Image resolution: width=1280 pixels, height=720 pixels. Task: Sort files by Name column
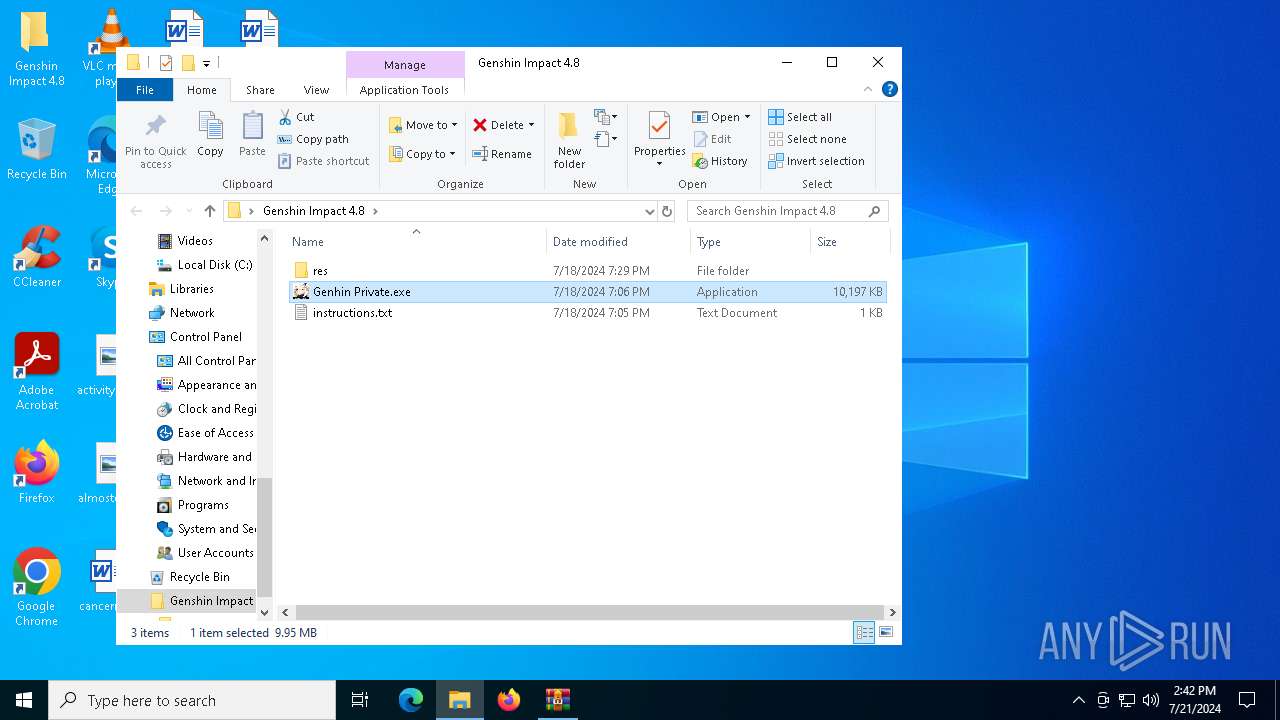click(x=416, y=242)
